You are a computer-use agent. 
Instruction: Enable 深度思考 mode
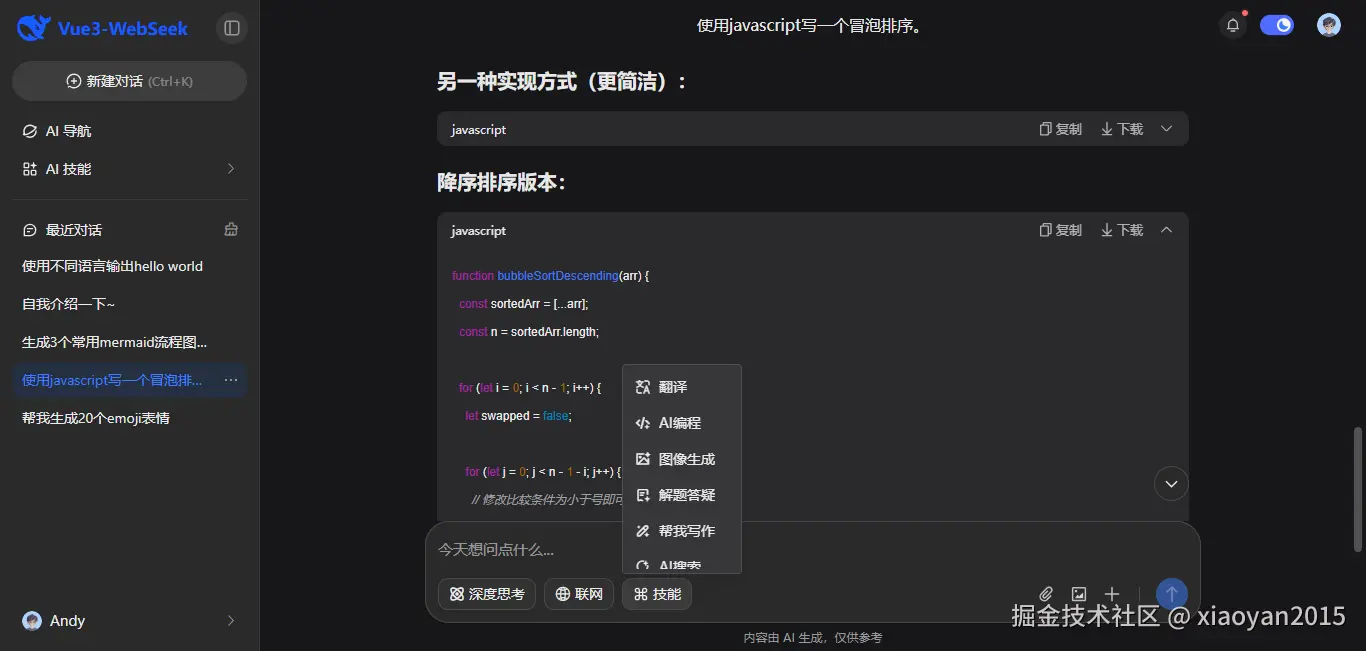486,593
